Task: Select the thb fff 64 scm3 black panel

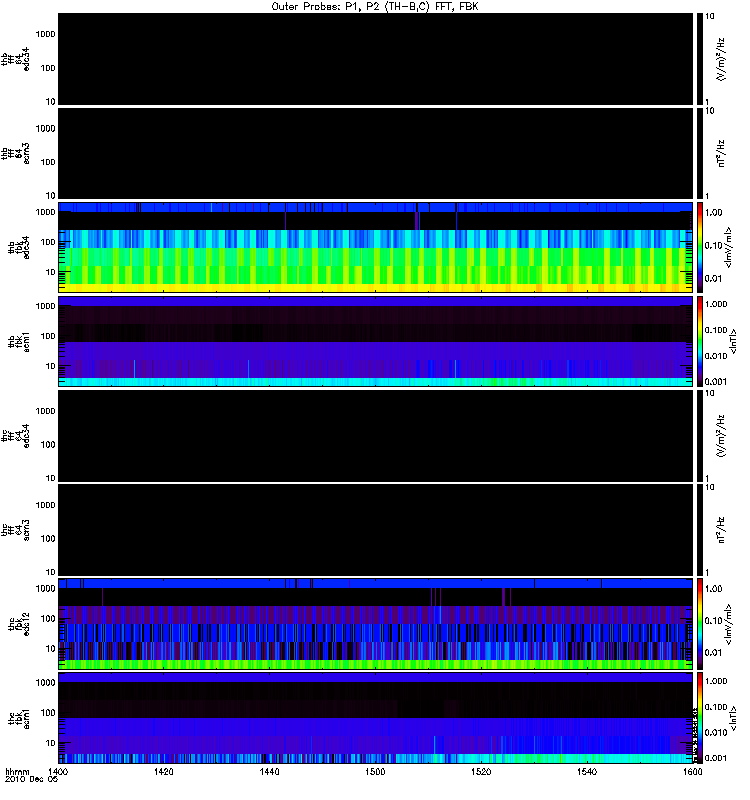Action: pos(375,153)
